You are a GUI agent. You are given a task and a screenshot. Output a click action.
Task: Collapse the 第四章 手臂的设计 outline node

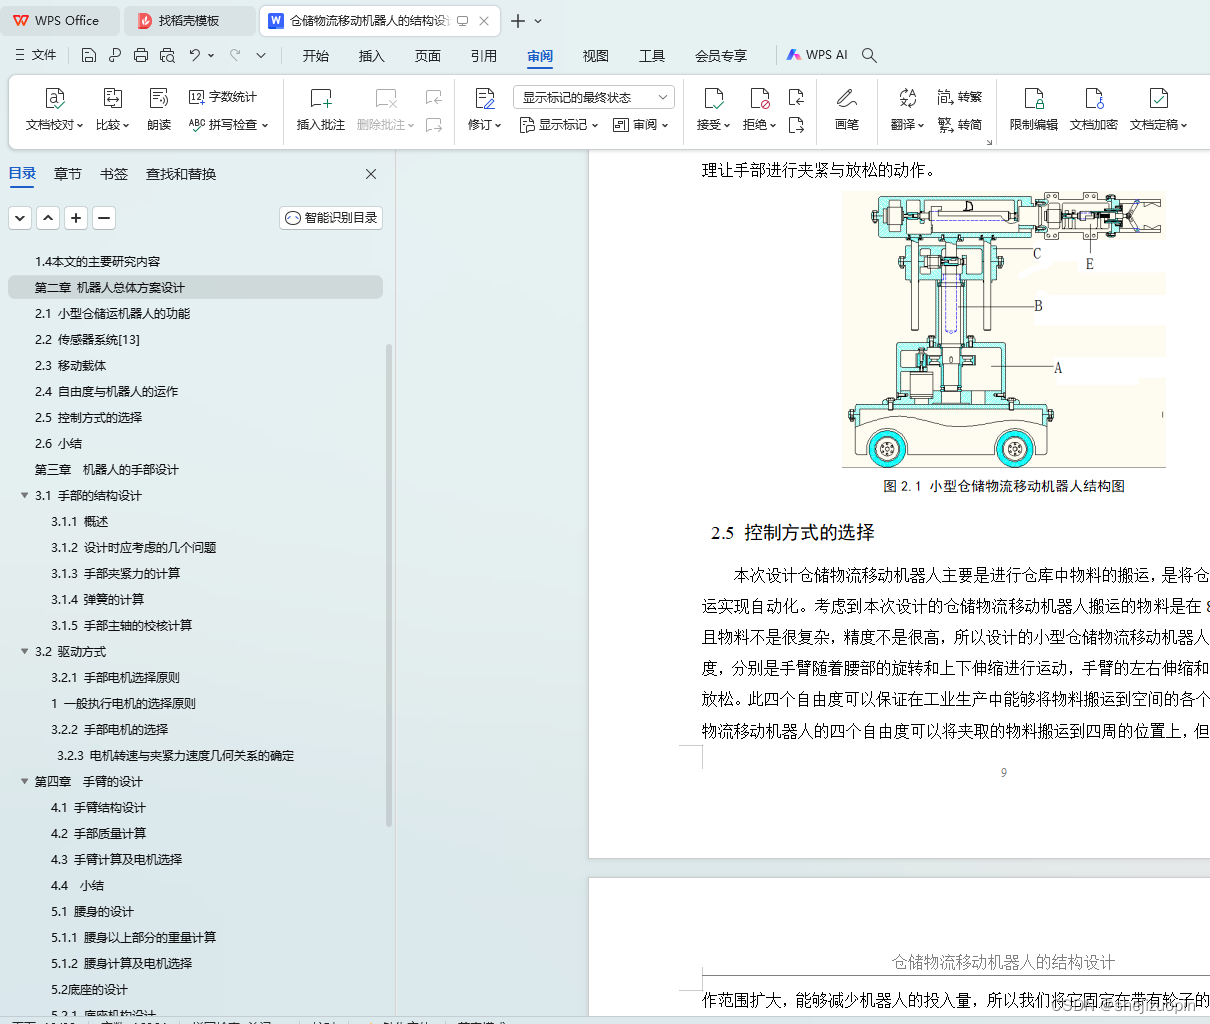[25, 781]
